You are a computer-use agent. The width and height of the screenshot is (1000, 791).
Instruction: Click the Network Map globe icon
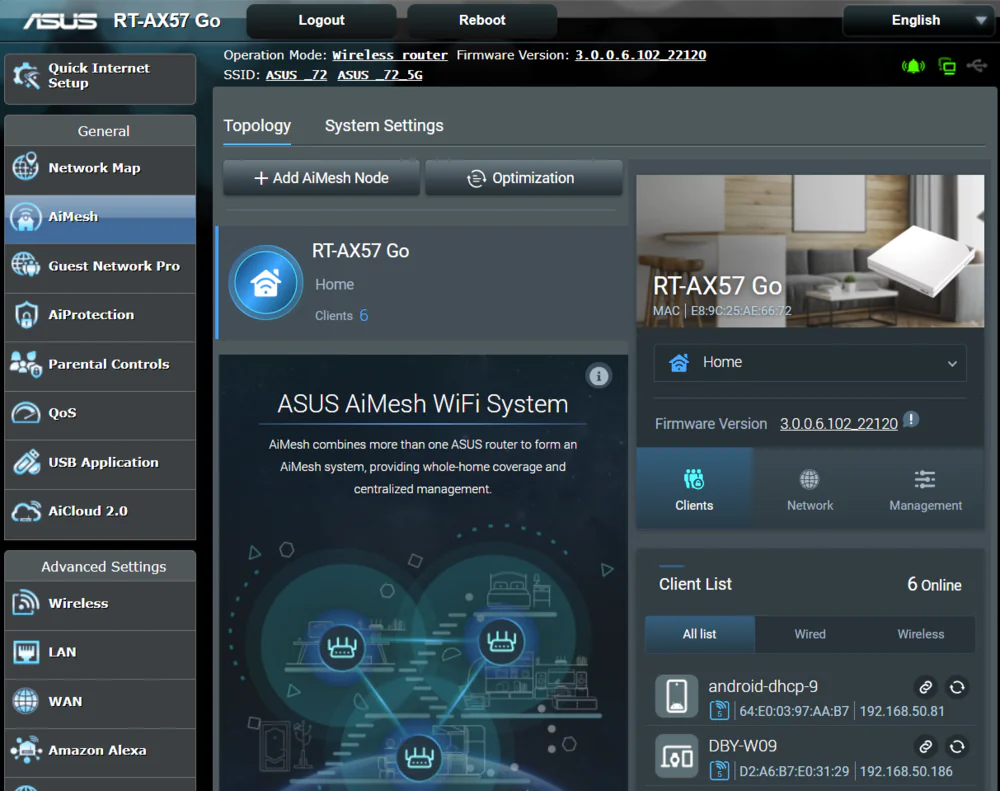coord(26,167)
